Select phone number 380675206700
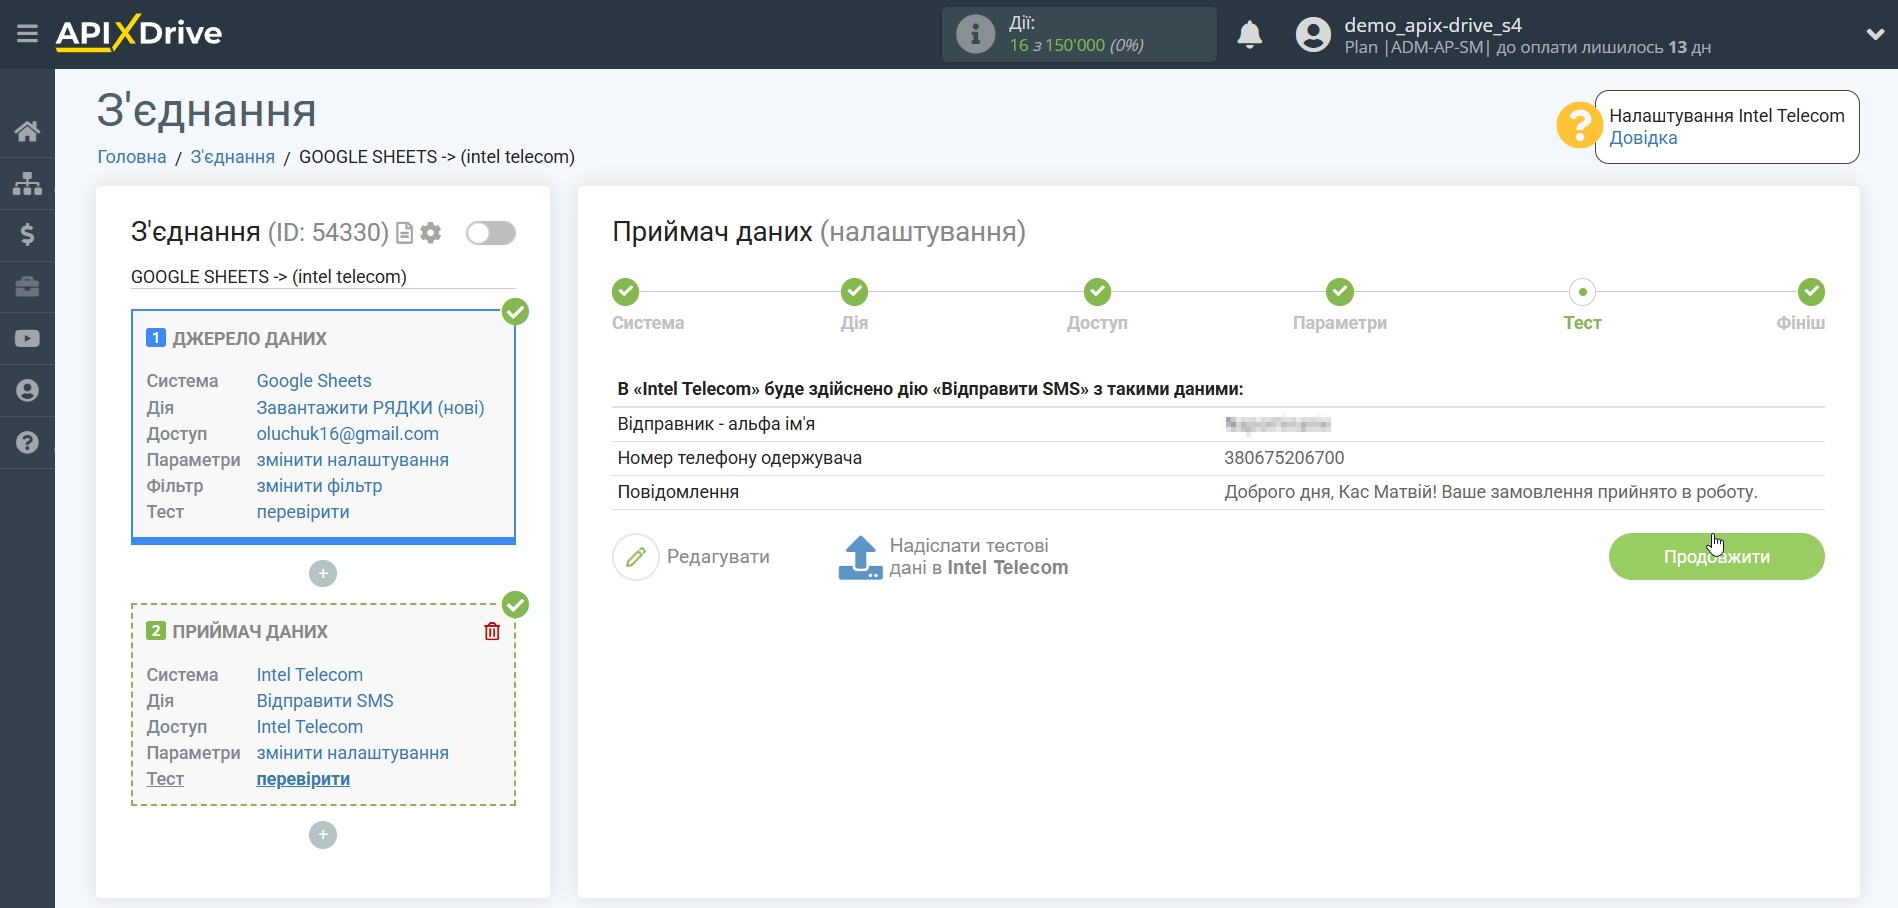Image resolution: width=1898 pixels, height=908 pixels. click(1284, 458)
